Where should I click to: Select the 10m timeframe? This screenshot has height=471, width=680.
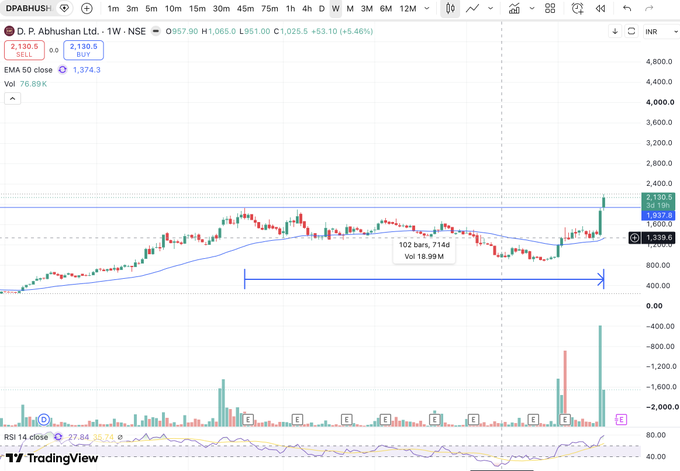click(x=173, y=9)
